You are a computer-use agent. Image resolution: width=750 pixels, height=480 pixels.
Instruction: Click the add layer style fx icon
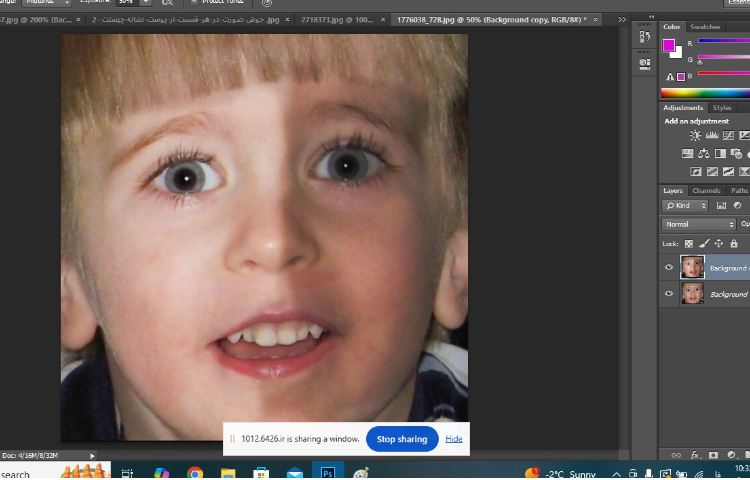coord(695,455)
